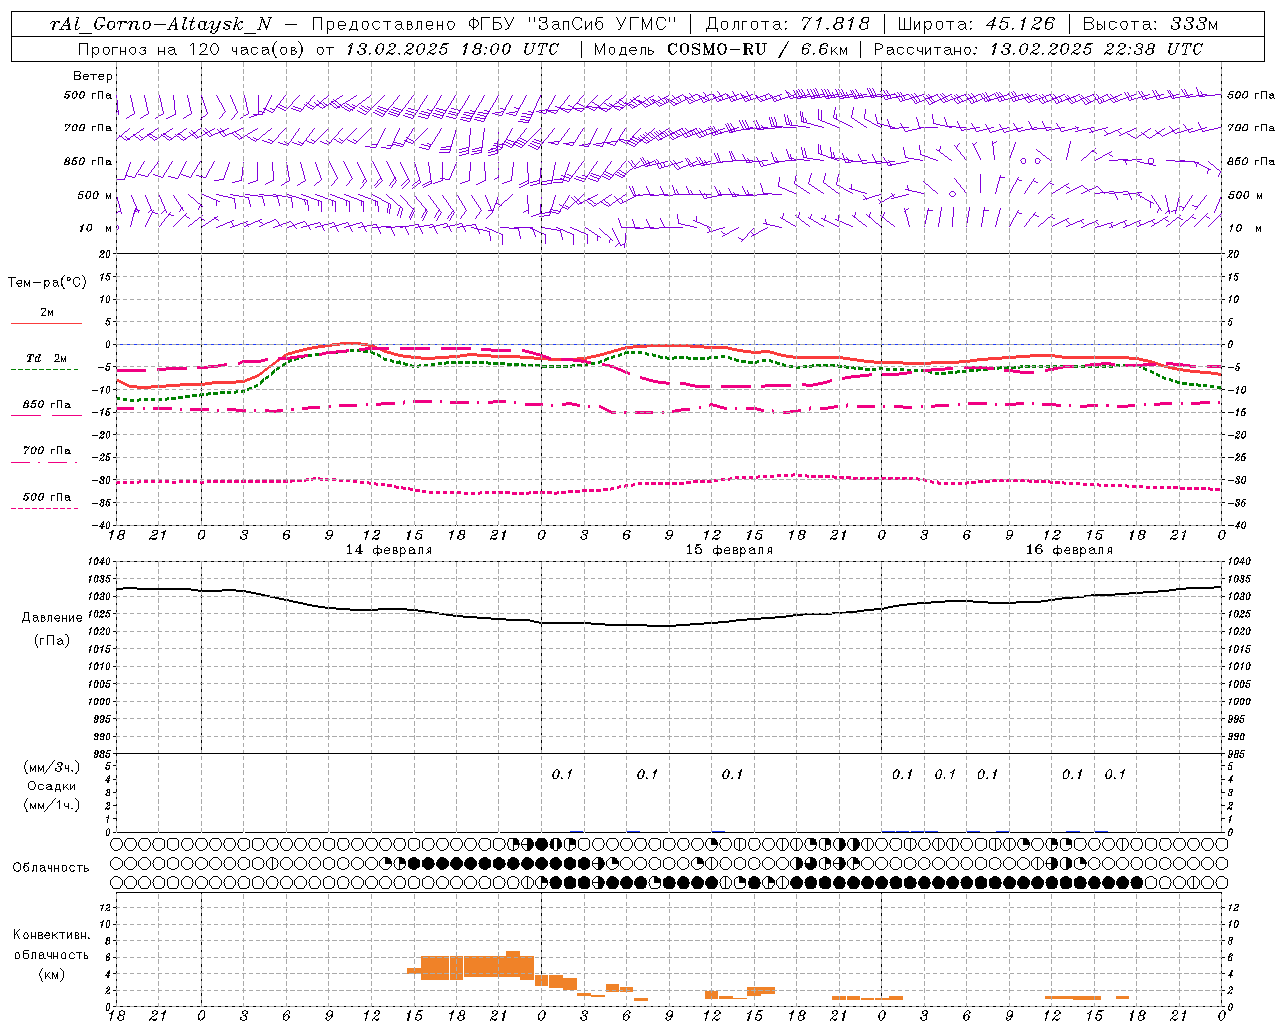Viewport: 1280px width, 1024px height.
Task: Click the Долгота: 71.818 header field
Action: 788,24
